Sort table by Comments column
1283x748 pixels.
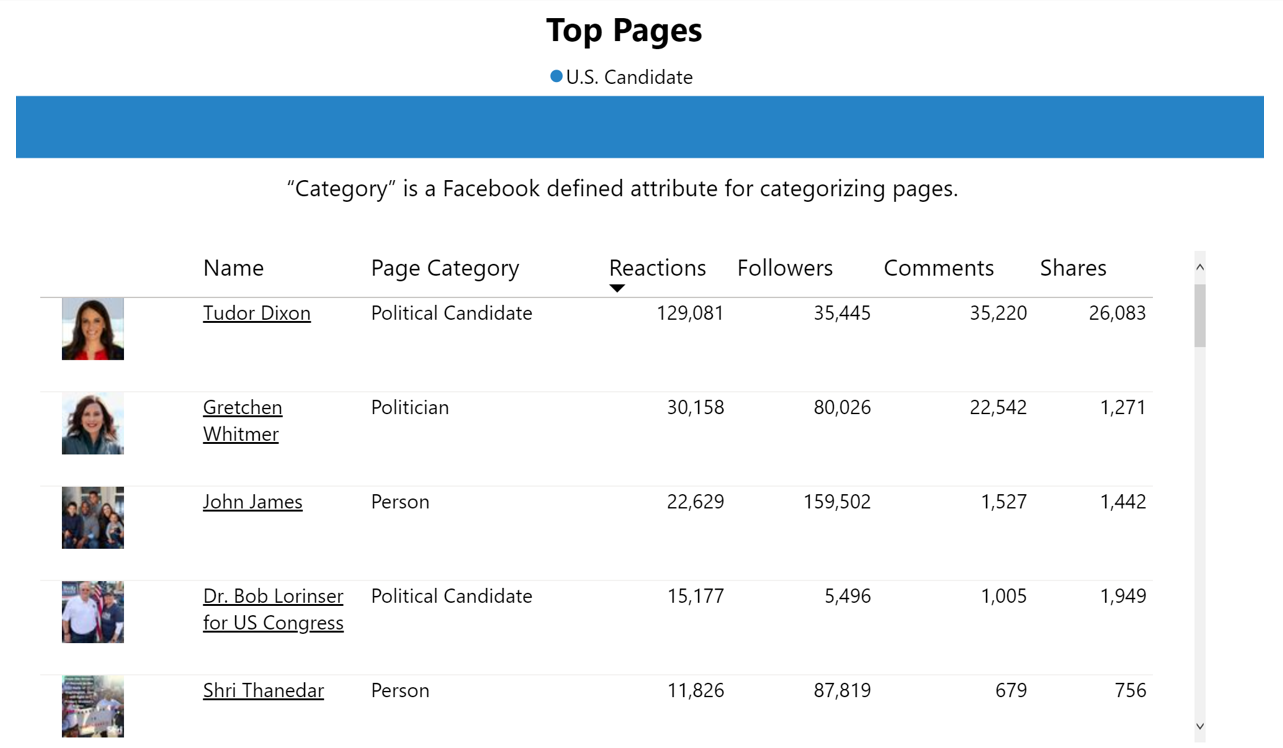tap(939, 268)
